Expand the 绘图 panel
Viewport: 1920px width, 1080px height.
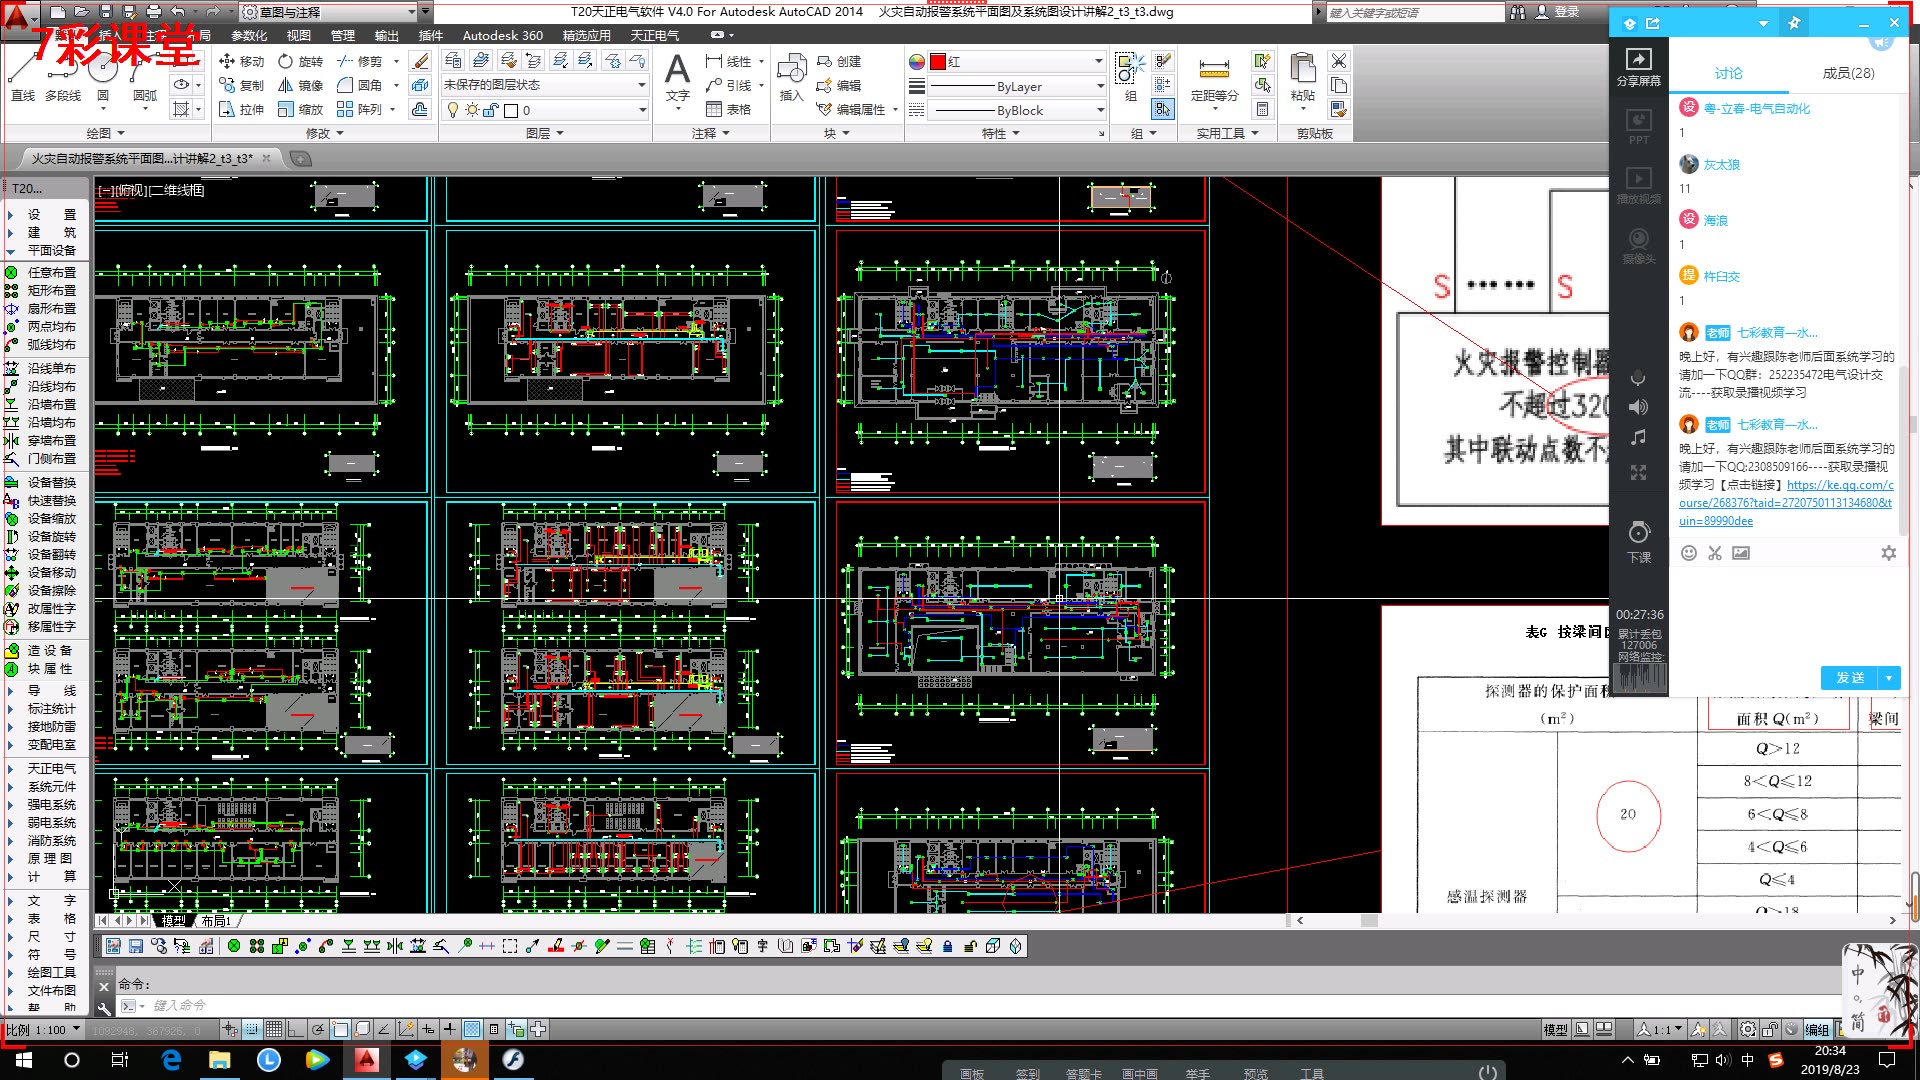coord(105,133)
